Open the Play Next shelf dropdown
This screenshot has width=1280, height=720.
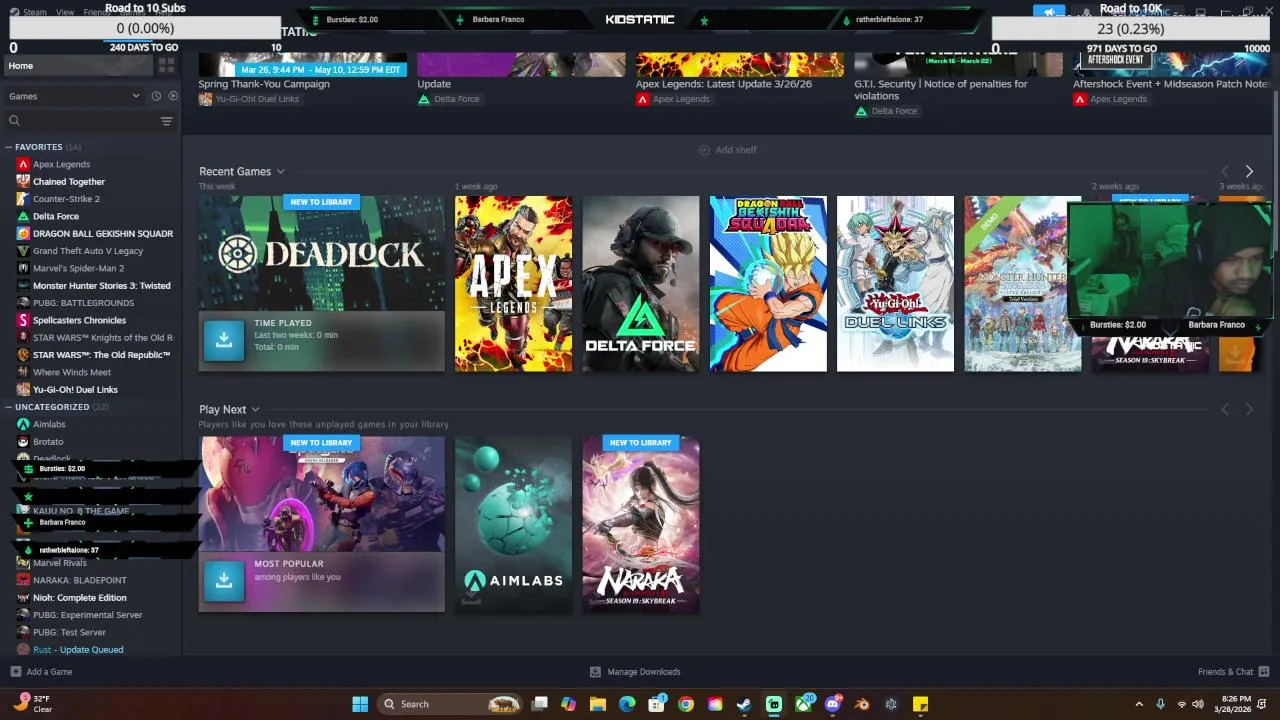point(256,410)
